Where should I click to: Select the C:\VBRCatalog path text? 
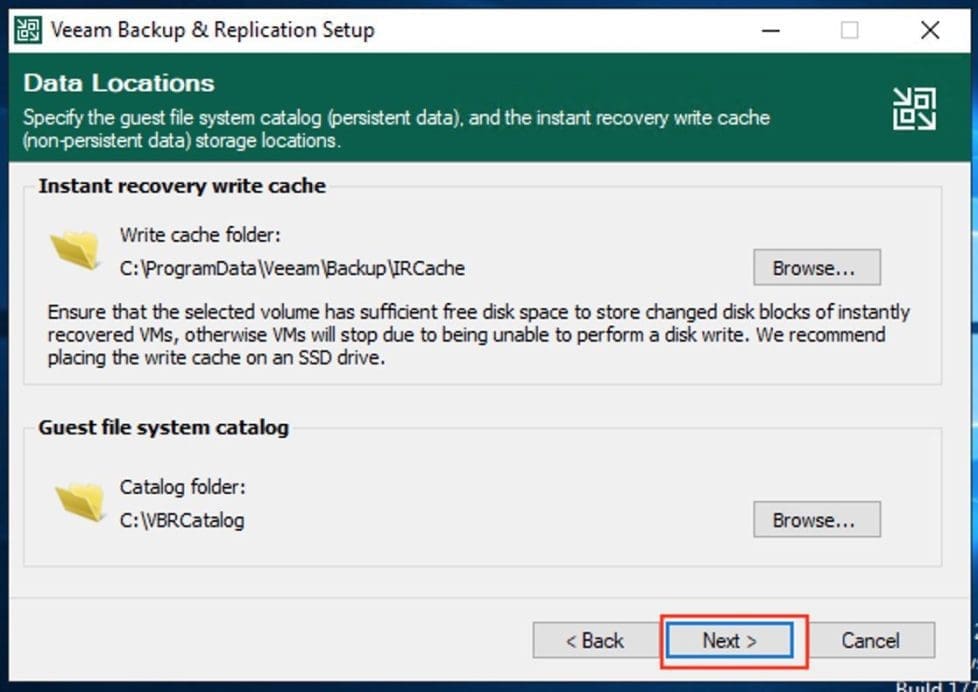click(x=182, y=520)
